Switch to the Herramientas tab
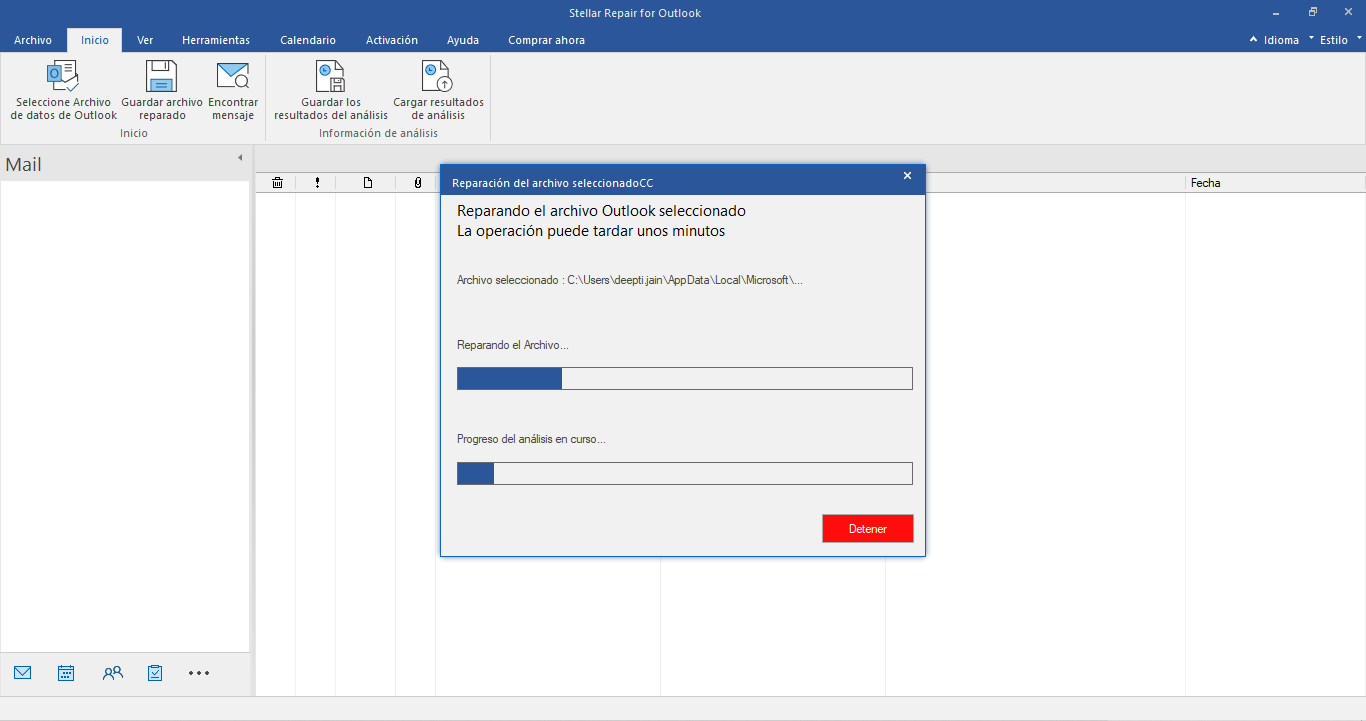Viewport: 1366px width, 721px height. [x=216, y=40]
